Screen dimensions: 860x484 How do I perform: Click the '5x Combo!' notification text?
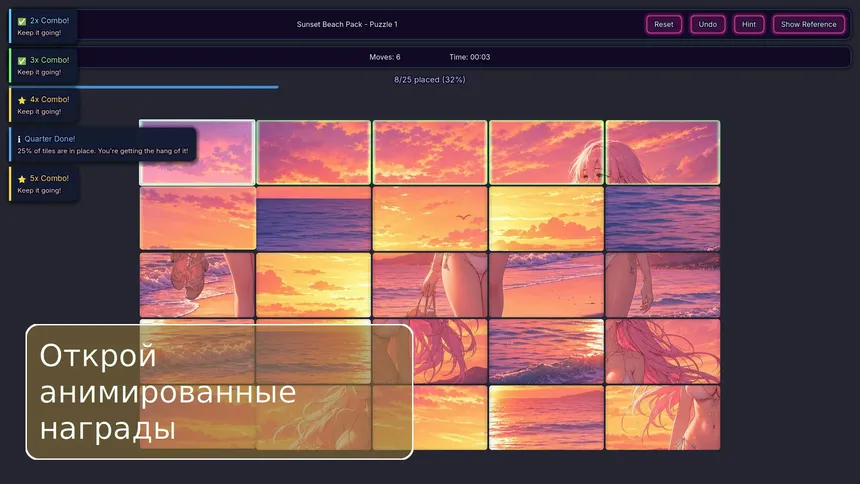coord(49,178)
